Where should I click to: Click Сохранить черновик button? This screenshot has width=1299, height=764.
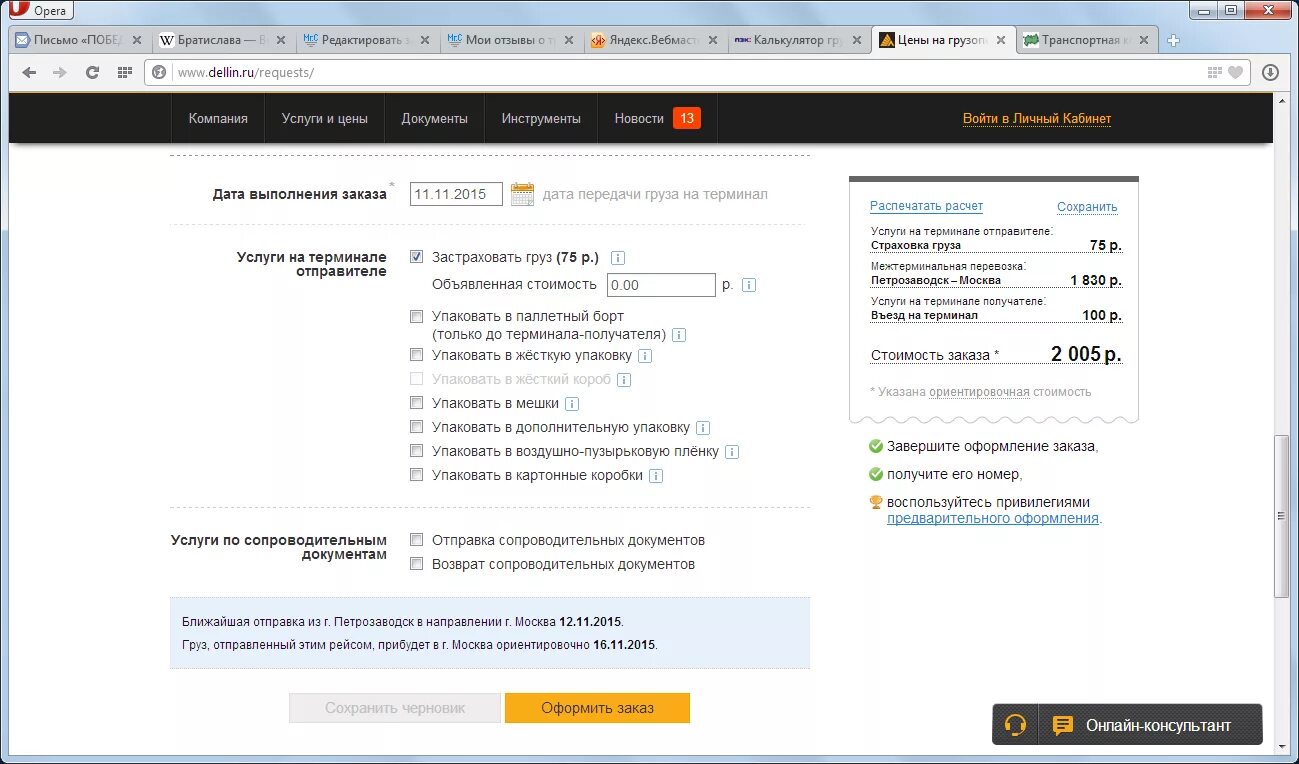tap(395, 708)
